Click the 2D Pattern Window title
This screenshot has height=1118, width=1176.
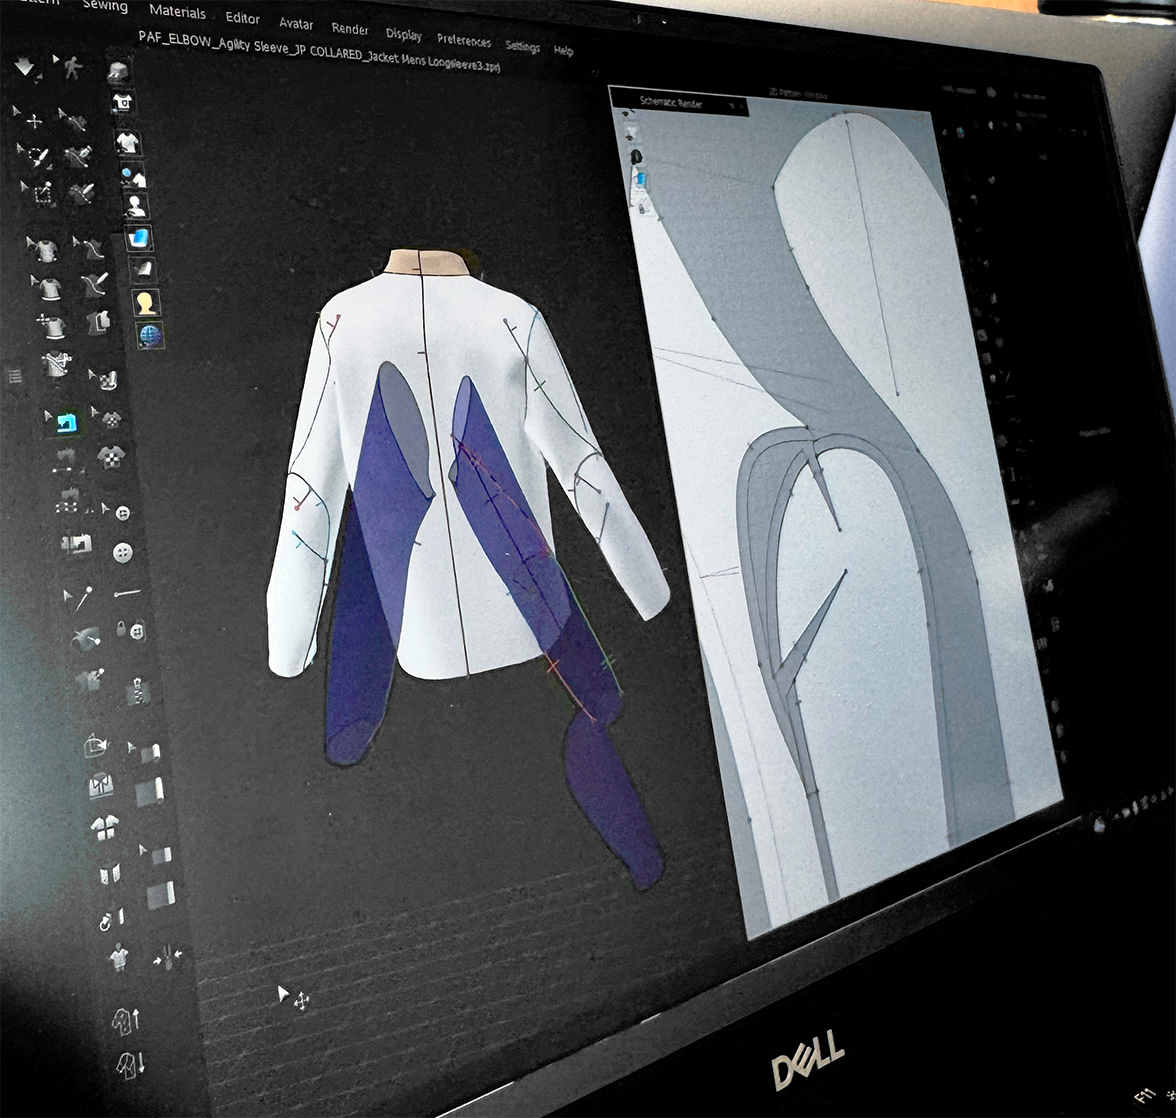point(797,94)
